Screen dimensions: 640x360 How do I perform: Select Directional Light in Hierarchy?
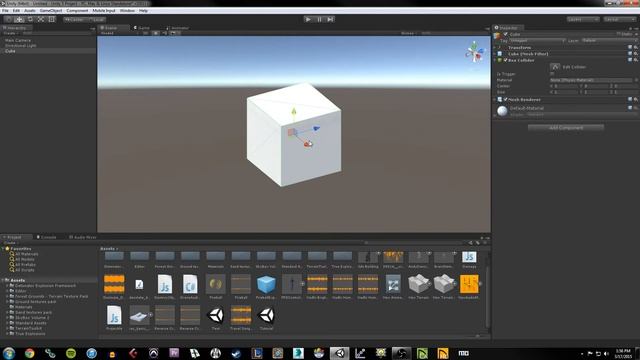[20, 46]
